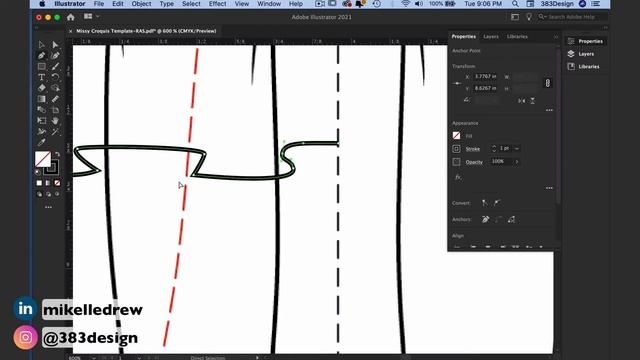The image size is (640, 360).
Task: Switch to Draw Normal mode
Action: click(x=39, y=194)
